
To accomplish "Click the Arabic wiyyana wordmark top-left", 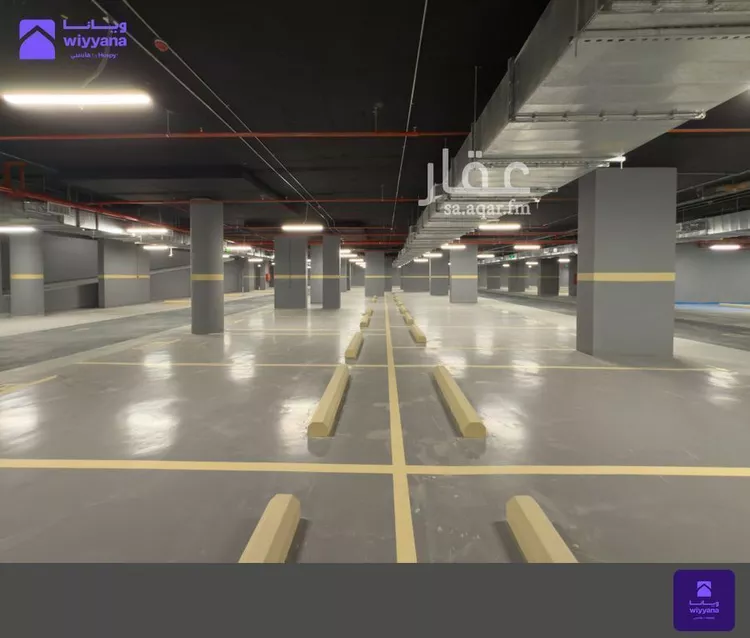I will (95, 26).
